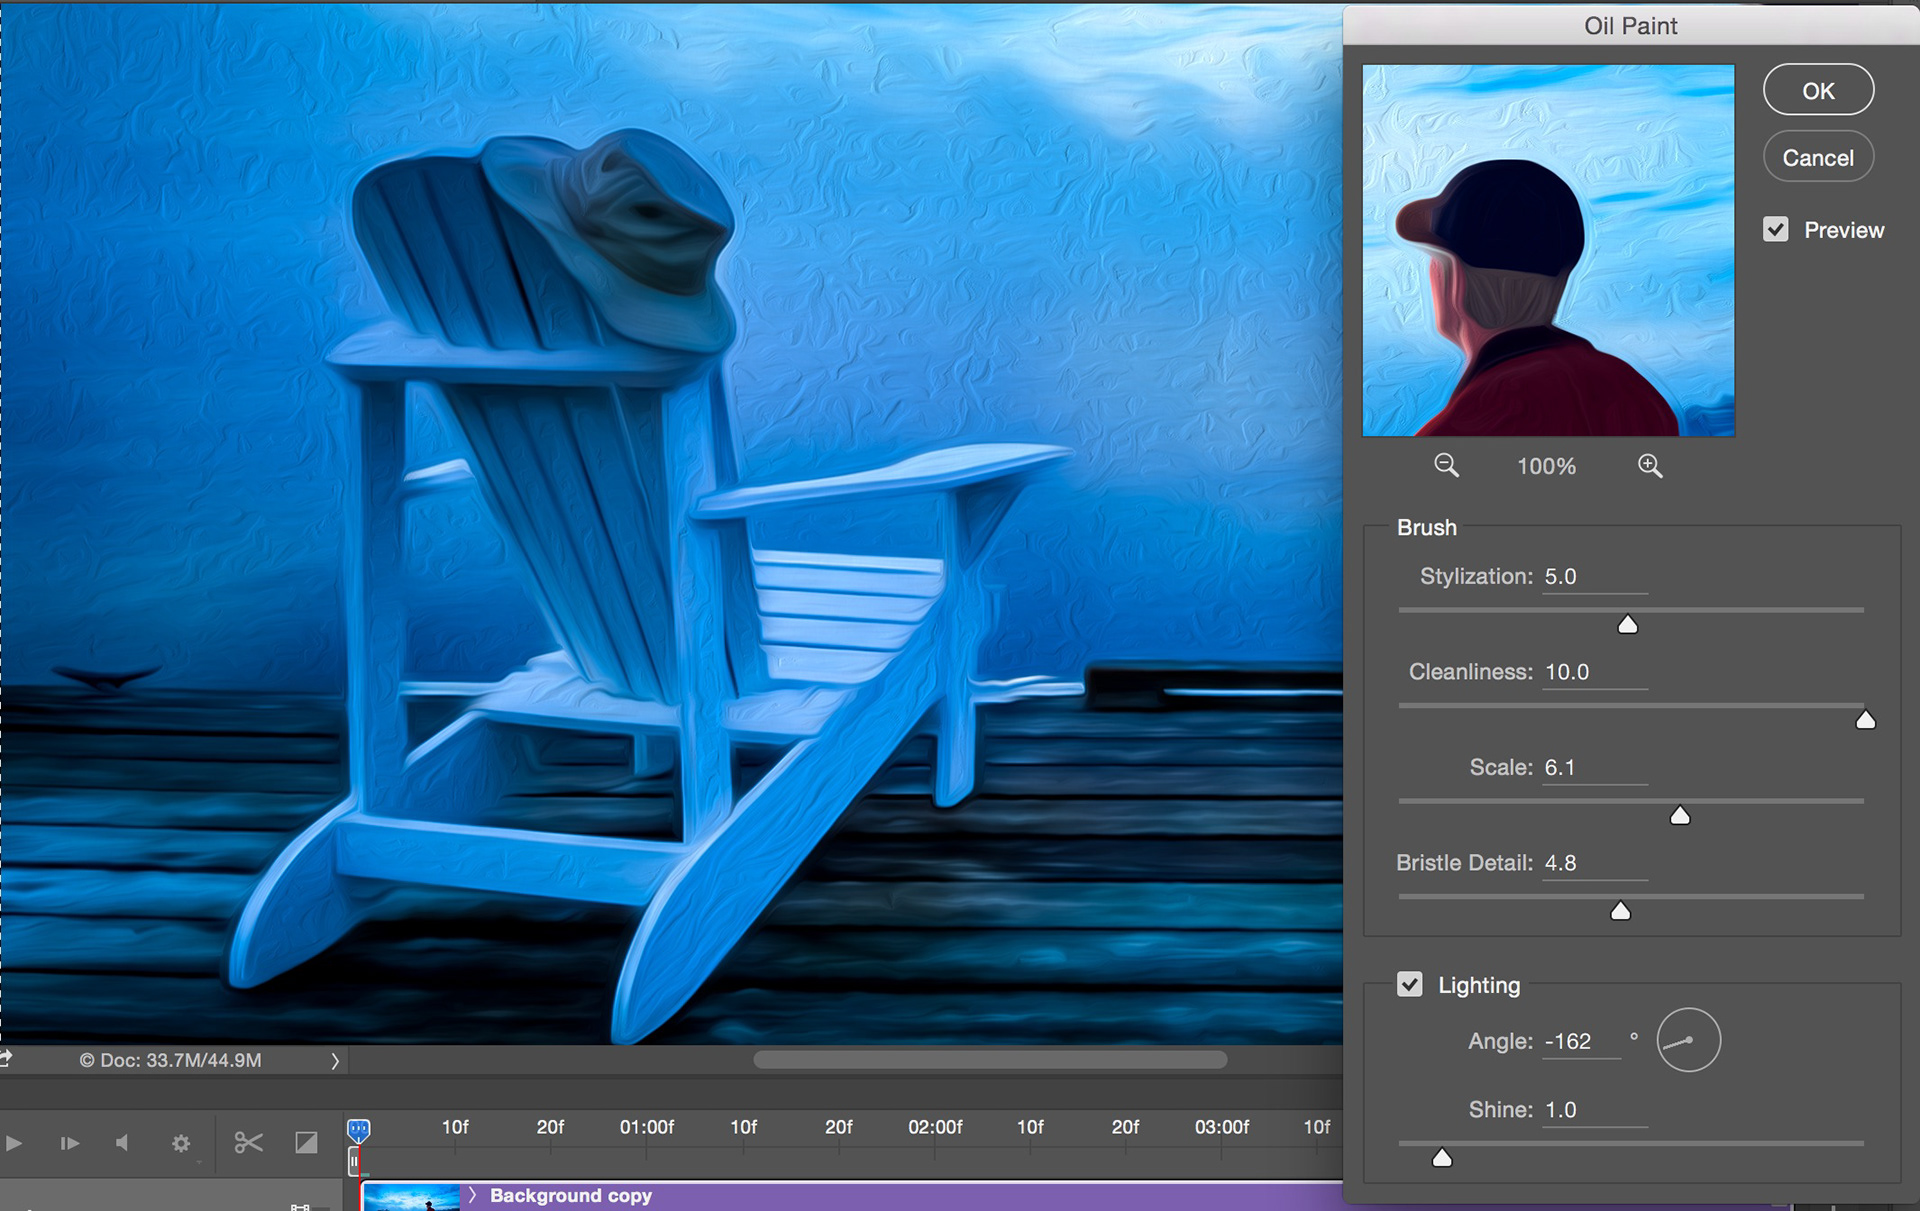Click the share icon in status bar
This screenshot has height=1211, width=1920.
point(6,1058)
